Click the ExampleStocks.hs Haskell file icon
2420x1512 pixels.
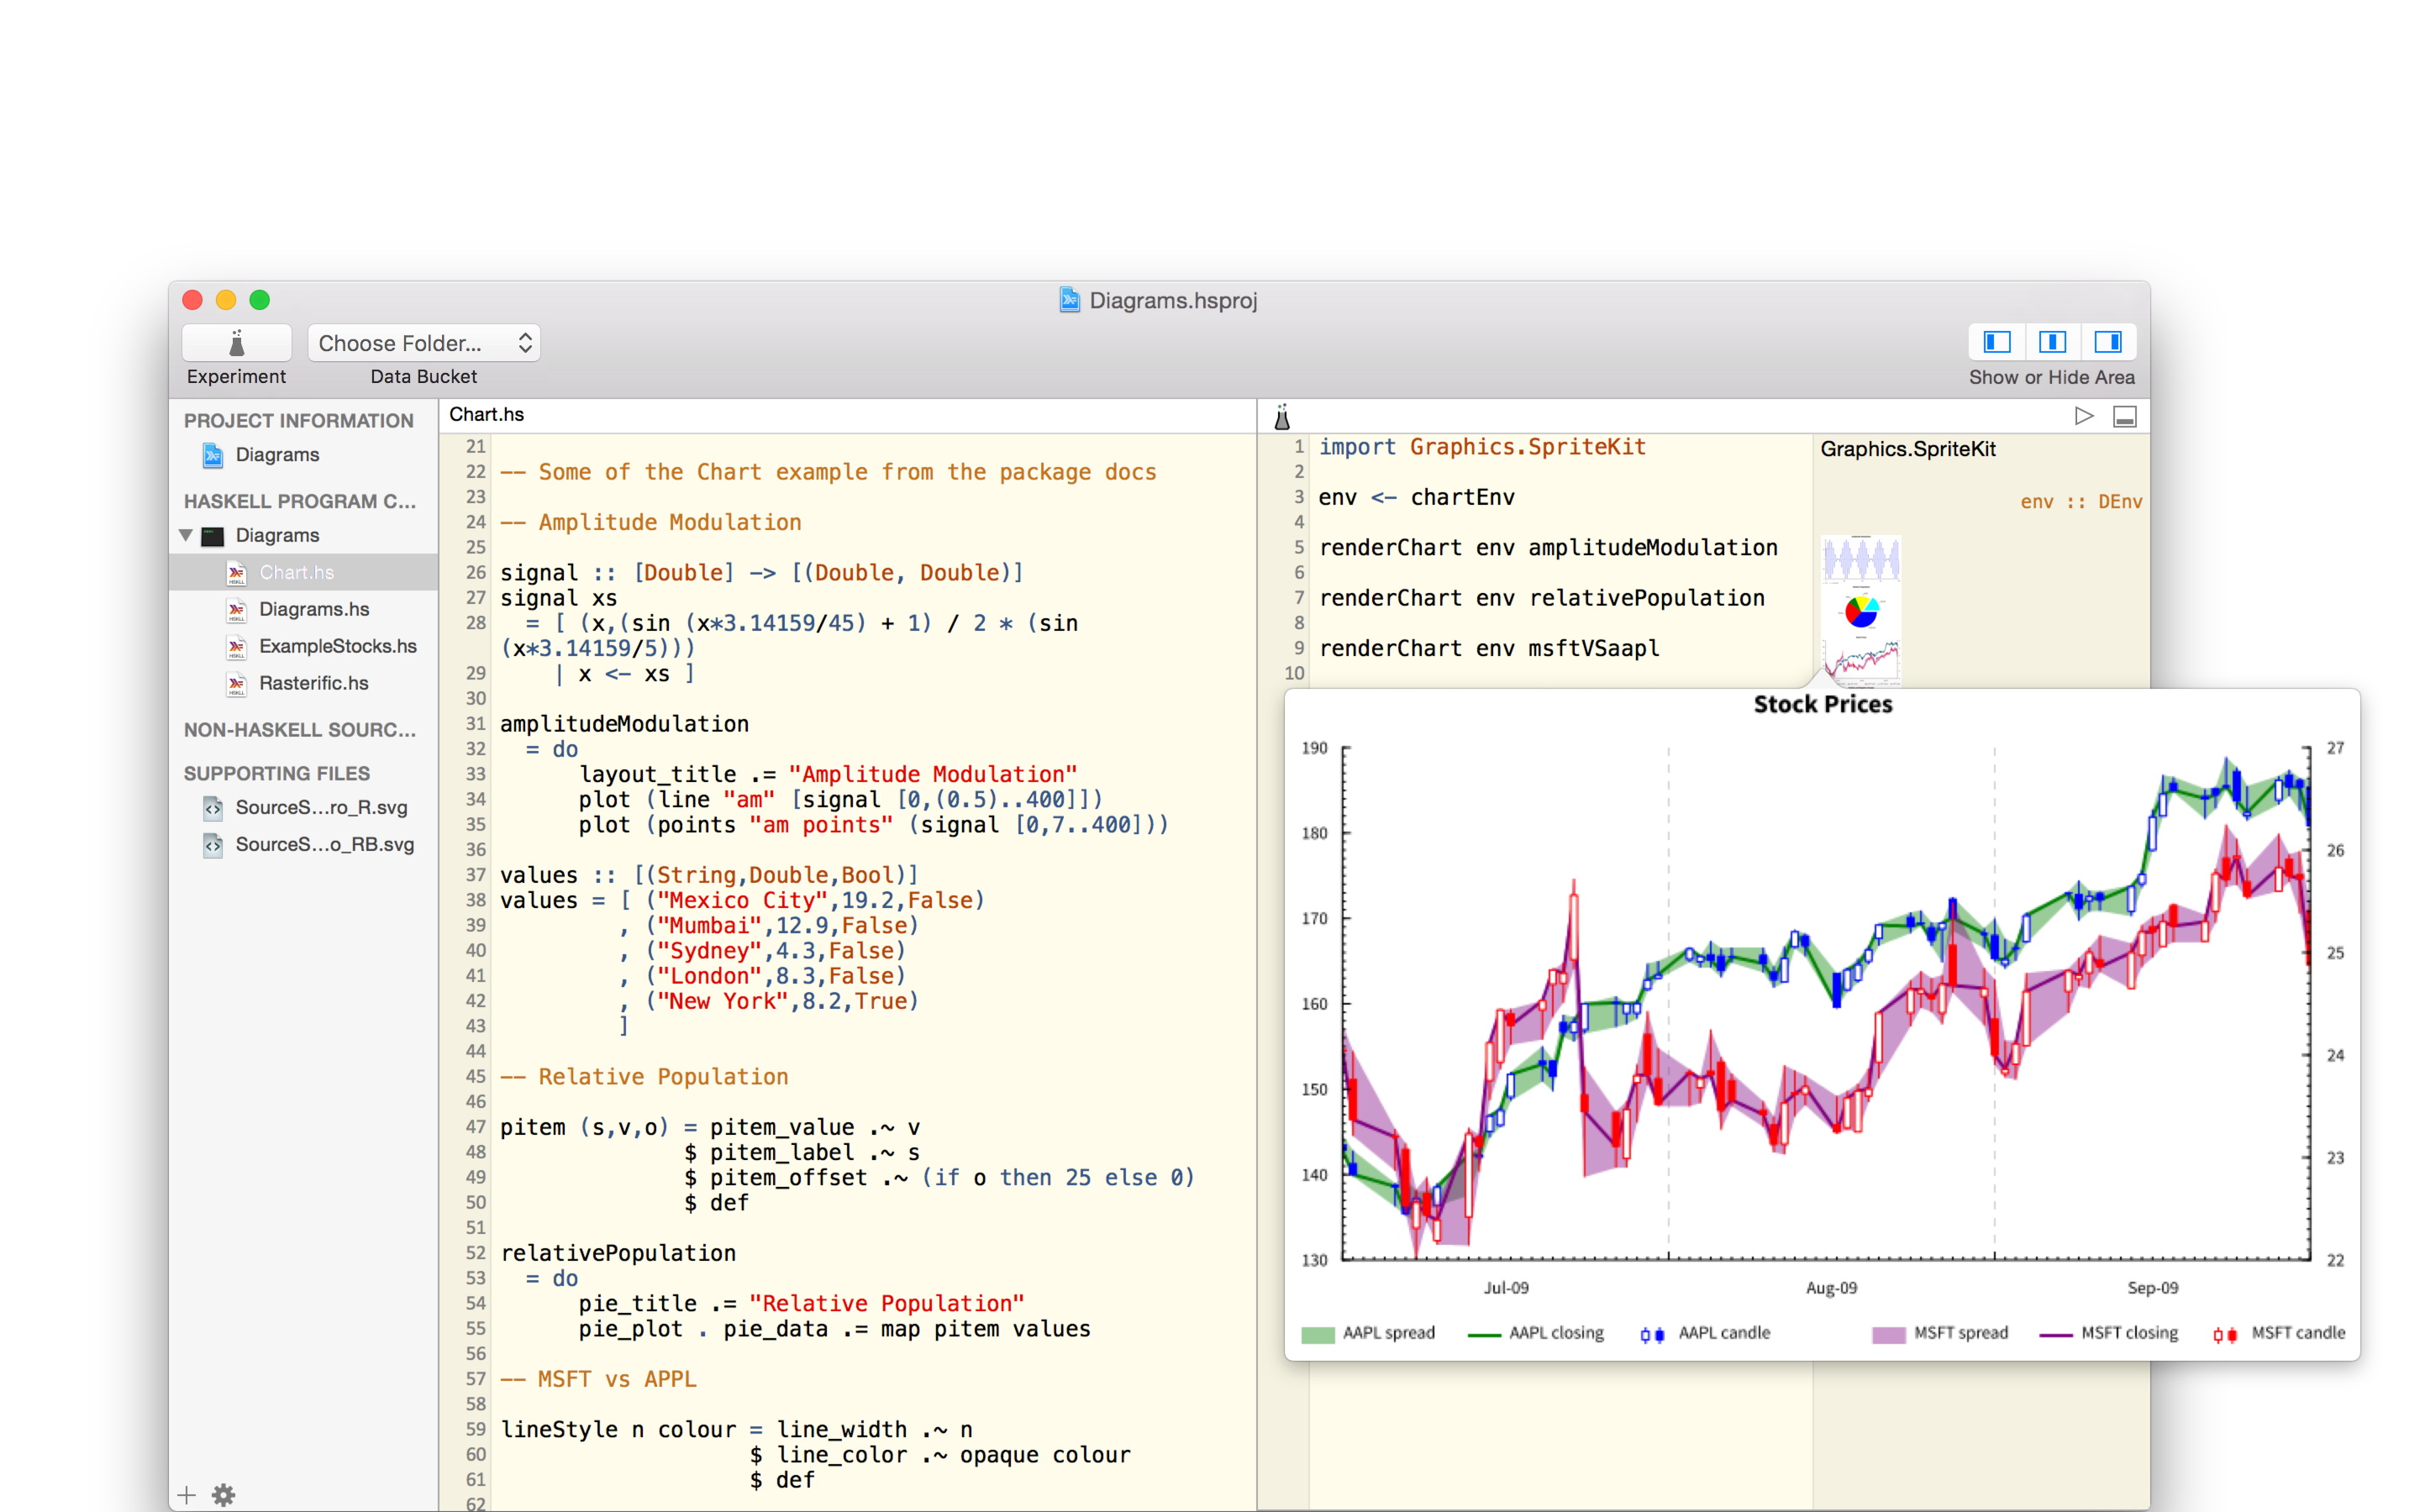pyautogui.click(x=236, y=647)
